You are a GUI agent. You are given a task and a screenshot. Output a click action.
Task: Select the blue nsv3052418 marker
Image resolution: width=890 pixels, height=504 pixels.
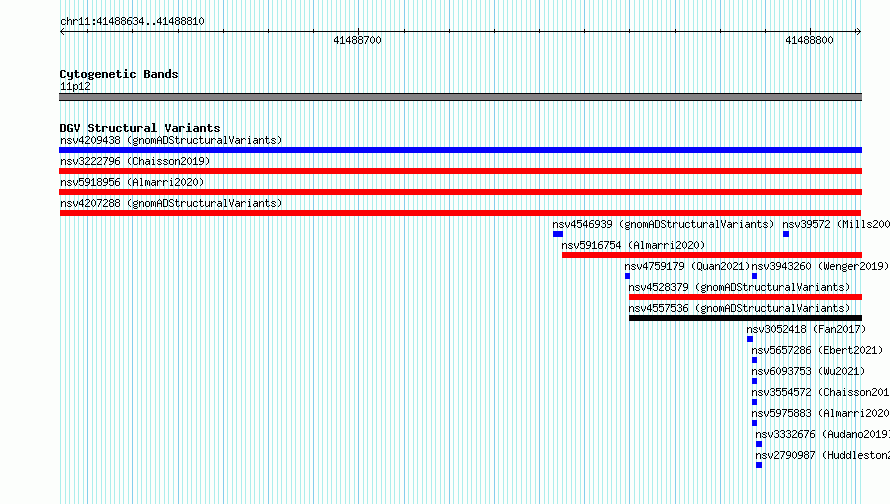coord(750,339)
